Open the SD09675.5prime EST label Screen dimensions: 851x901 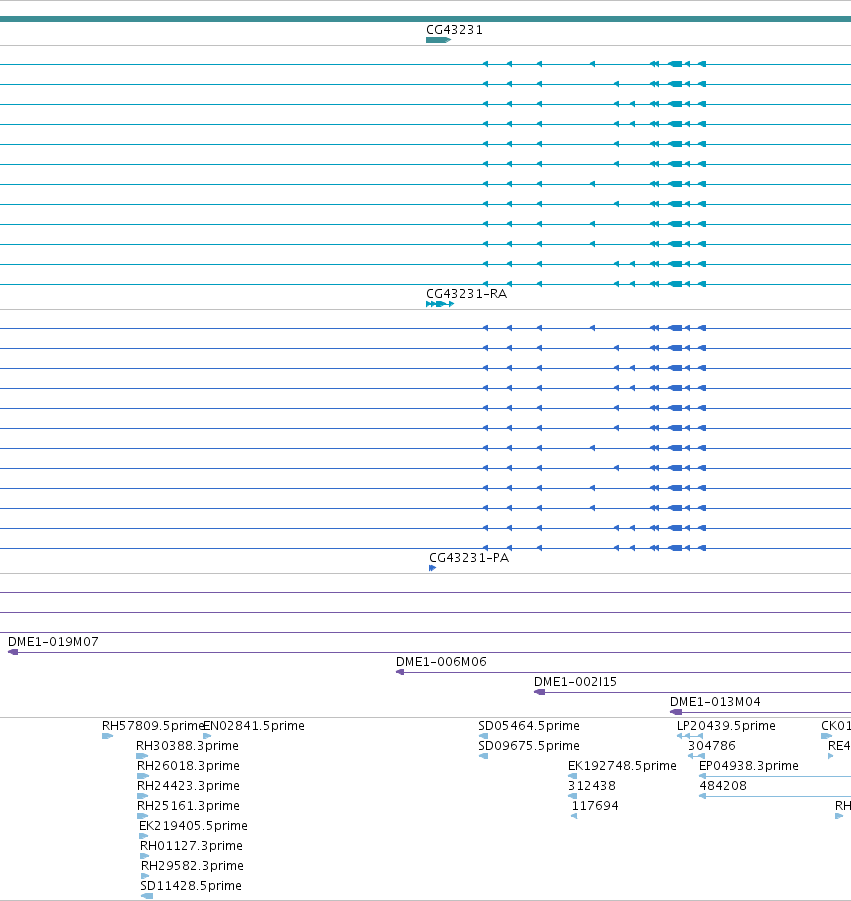[529, 746]
